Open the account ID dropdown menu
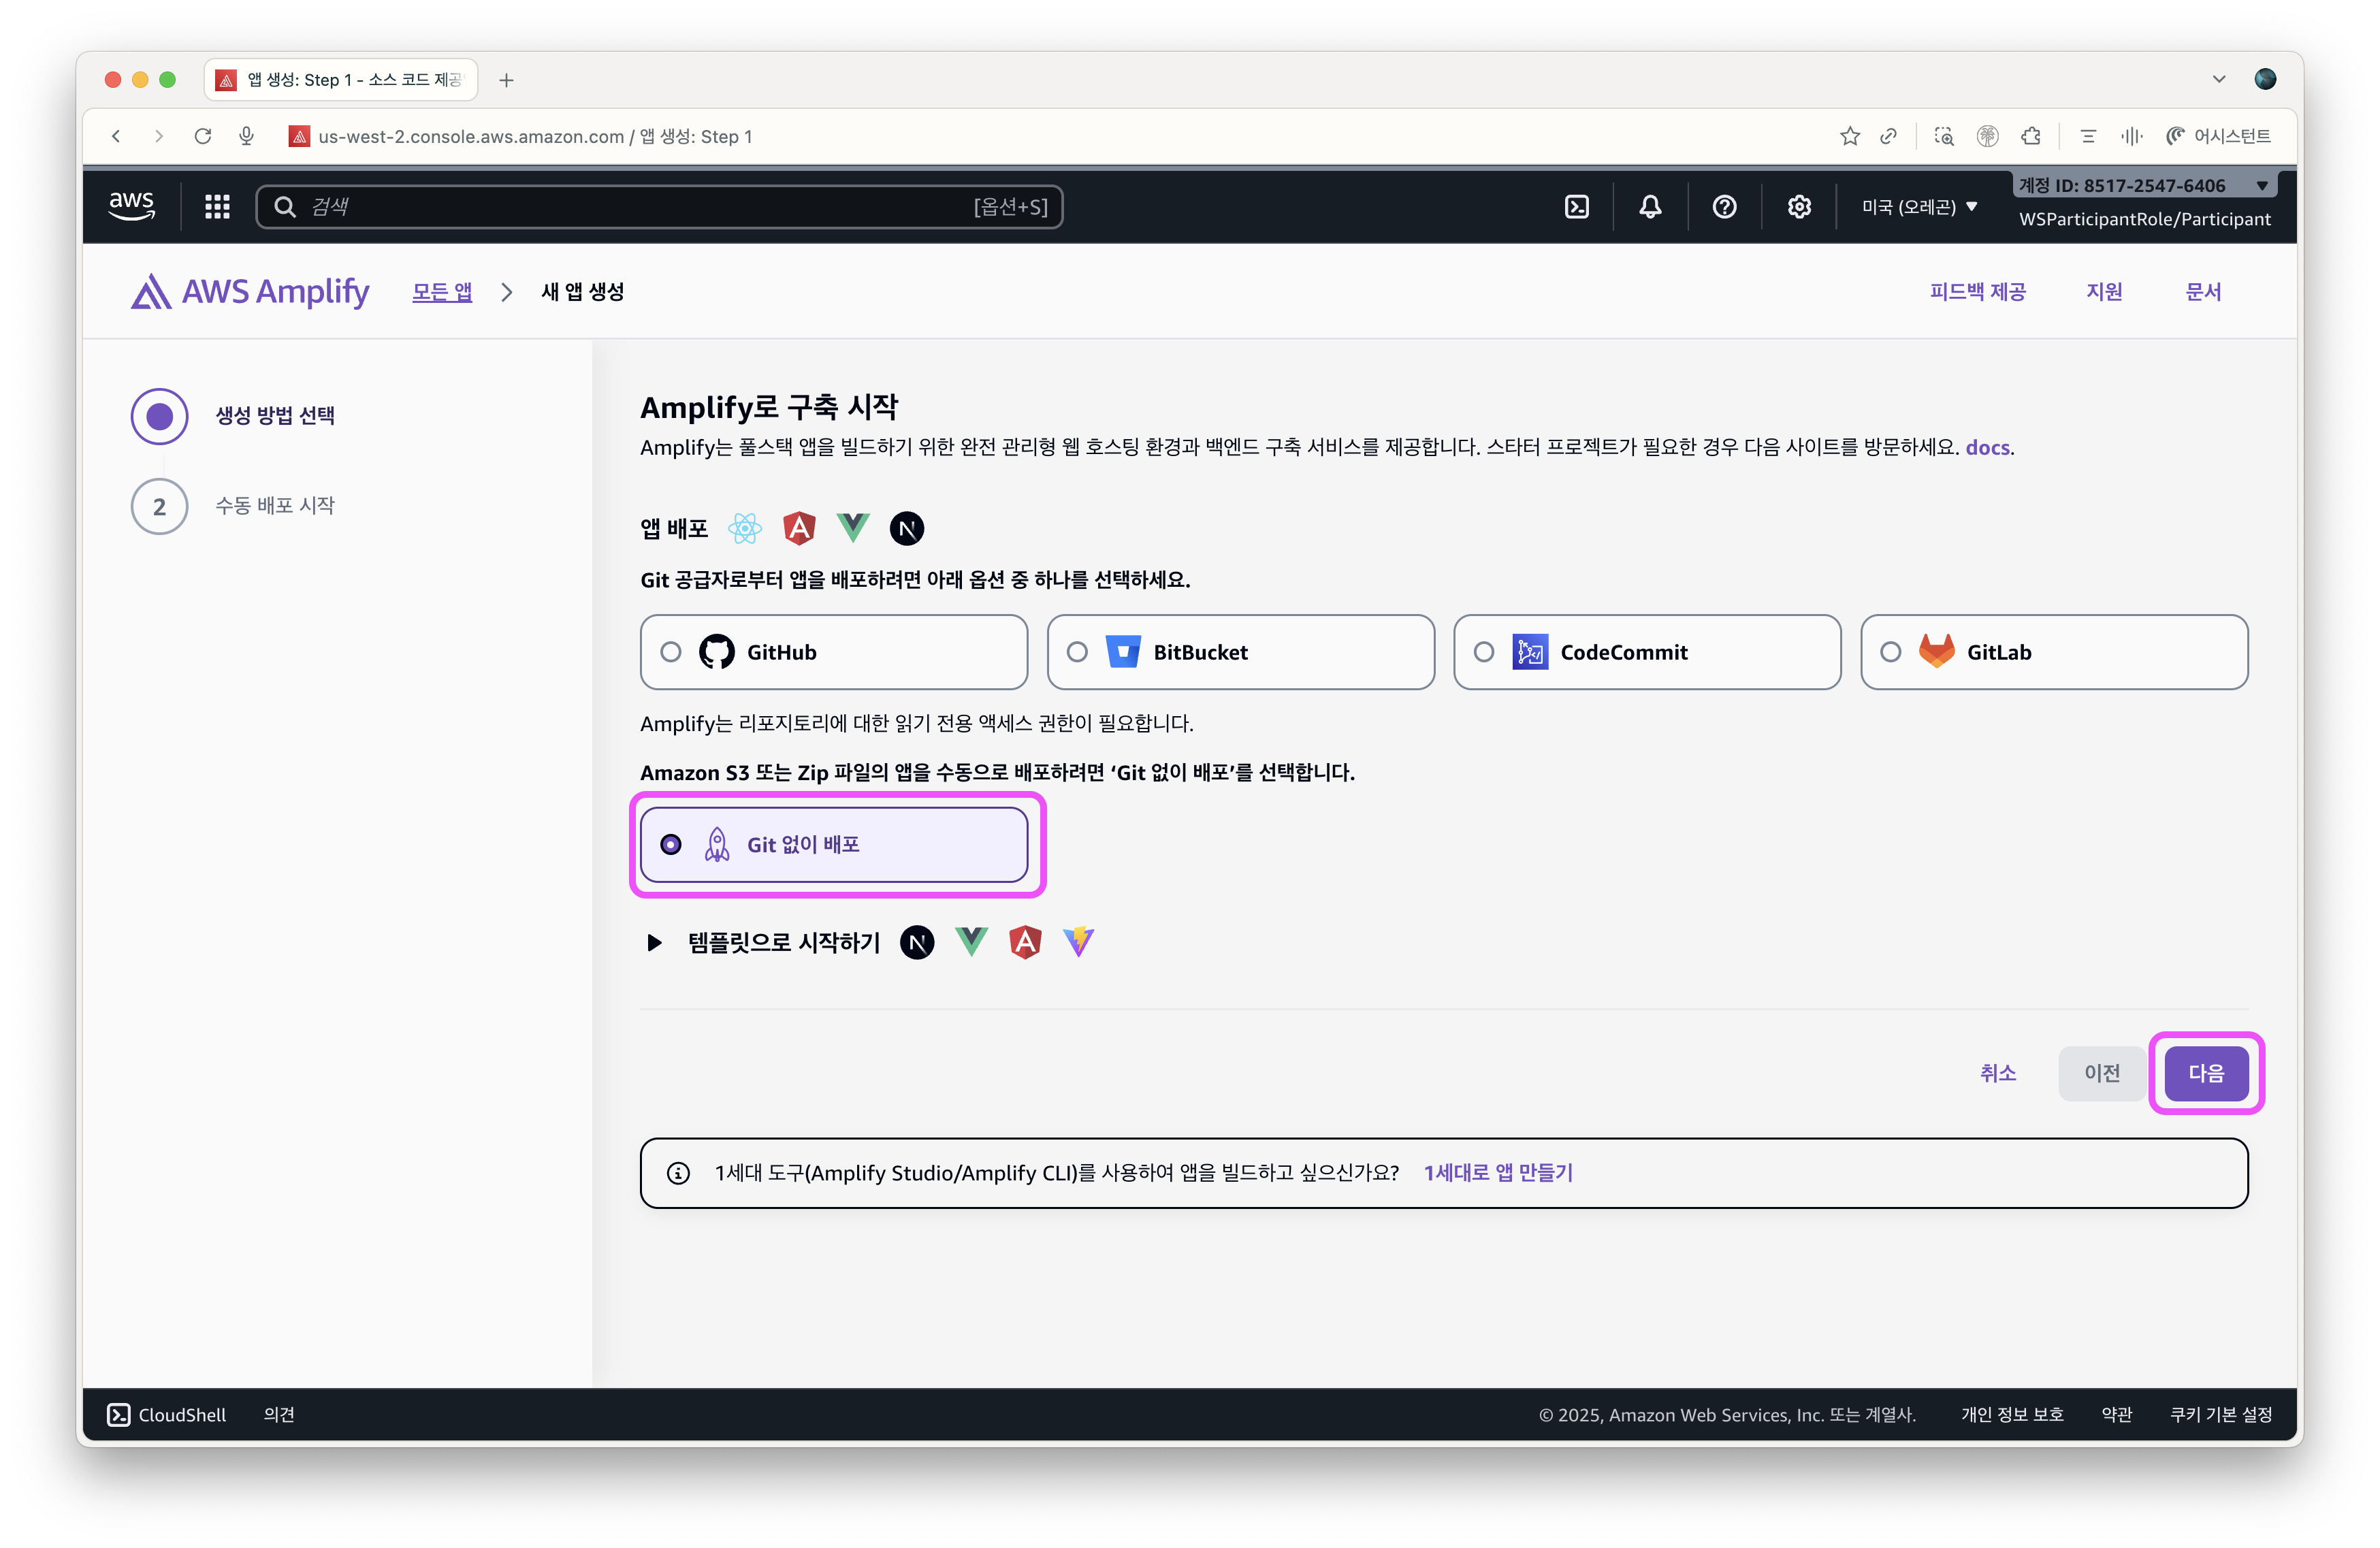The height and width of the screenshot is (1548, 2380). (x=2144, y=185)
